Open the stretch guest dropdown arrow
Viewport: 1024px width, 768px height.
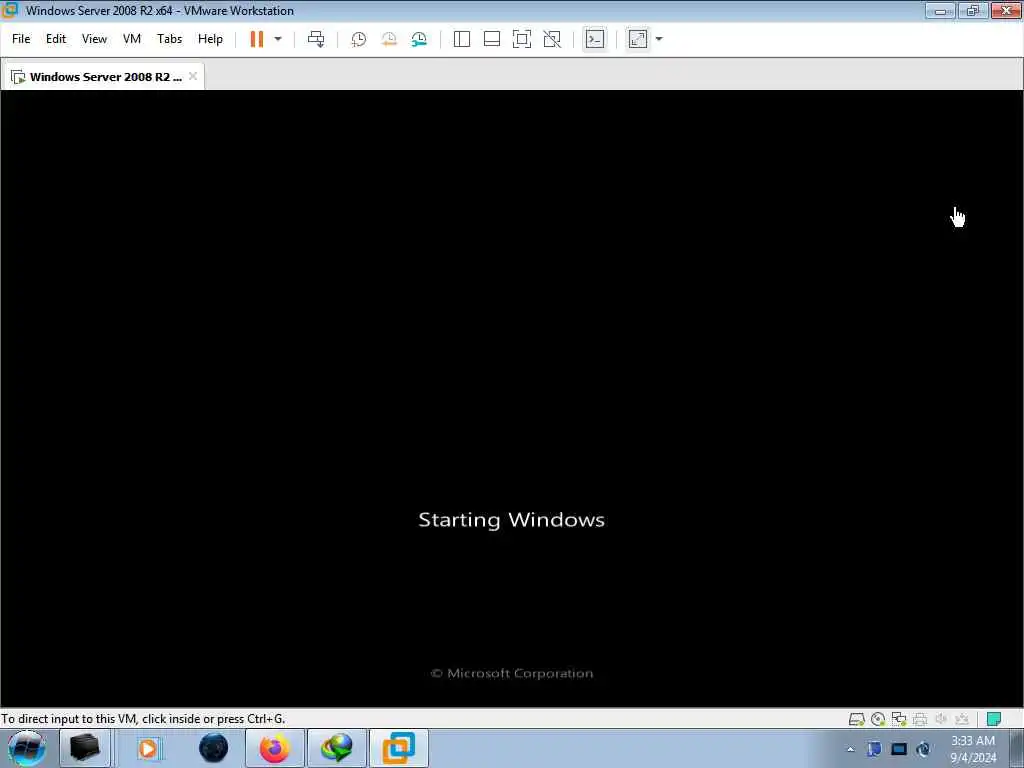[x=659, y=39]
